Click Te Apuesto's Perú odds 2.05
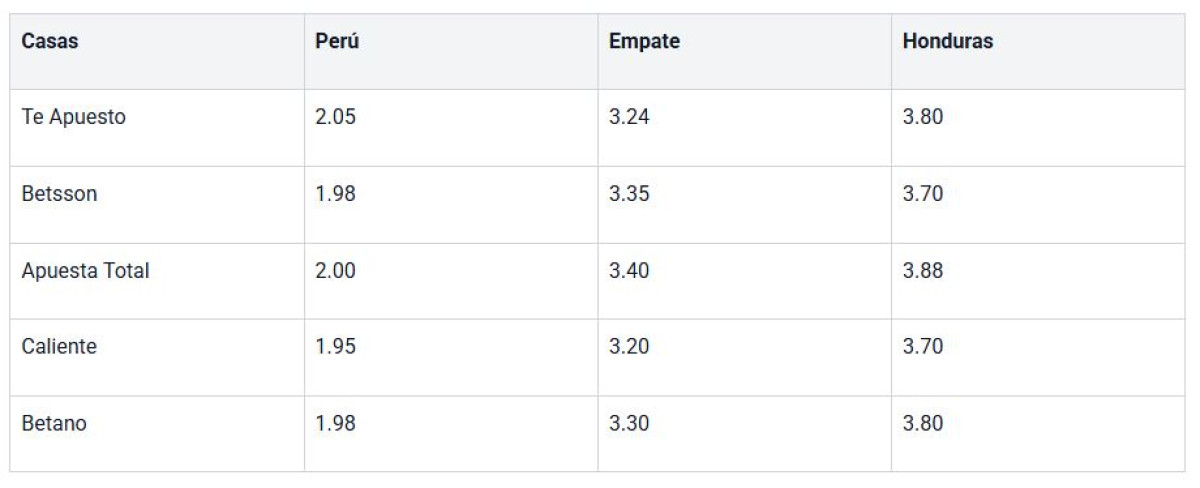 click(x=335, y=117)
